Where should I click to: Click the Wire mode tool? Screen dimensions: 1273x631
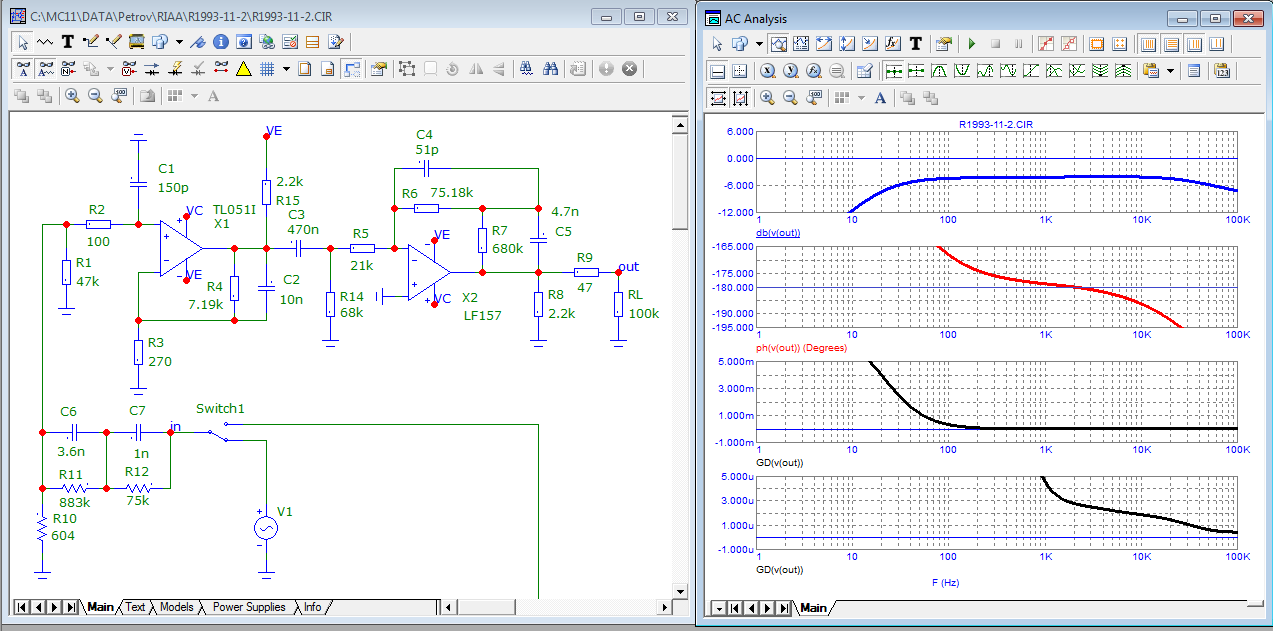coord(91,42)
